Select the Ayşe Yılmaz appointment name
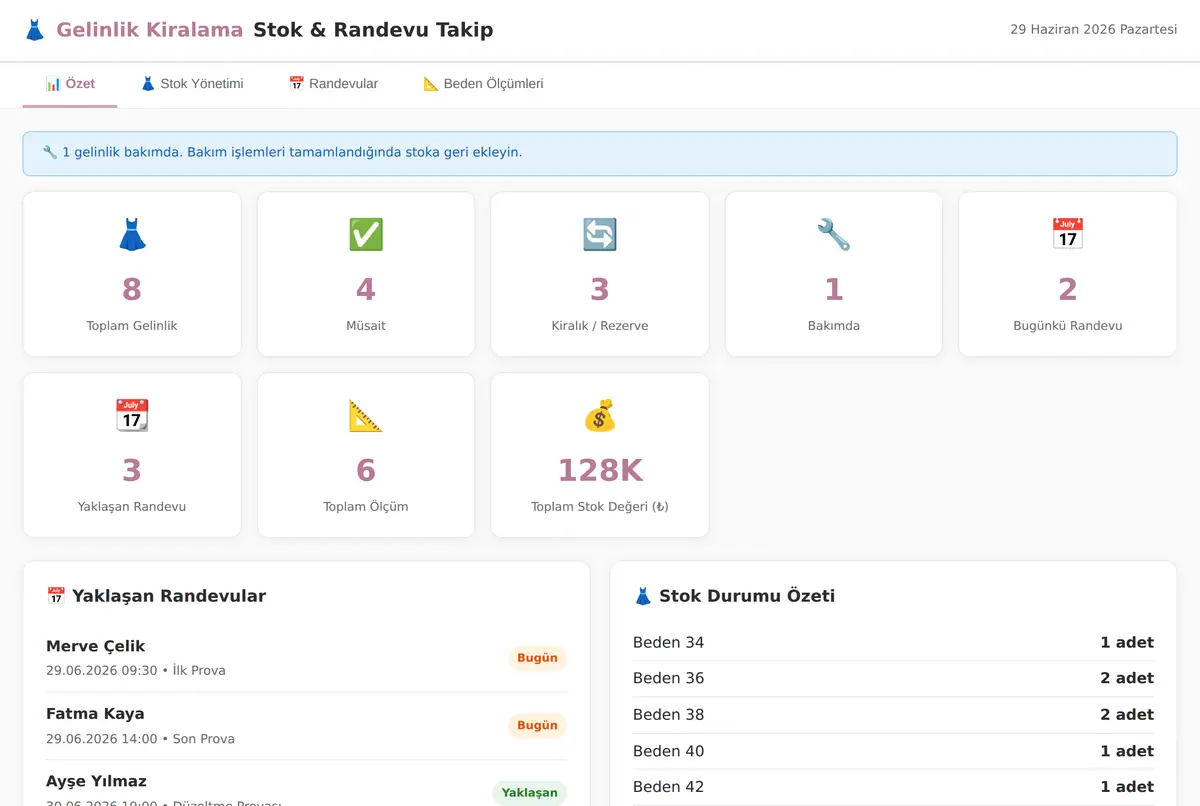 [x=96, y=781]
